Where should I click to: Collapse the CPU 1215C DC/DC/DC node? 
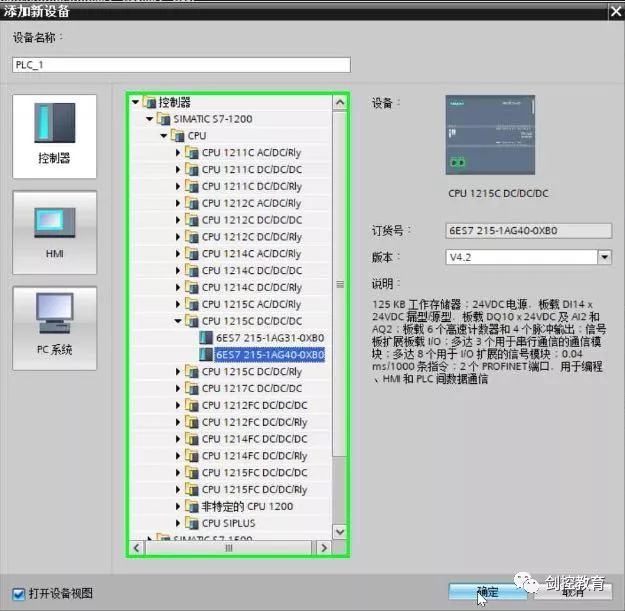[178, 321]
